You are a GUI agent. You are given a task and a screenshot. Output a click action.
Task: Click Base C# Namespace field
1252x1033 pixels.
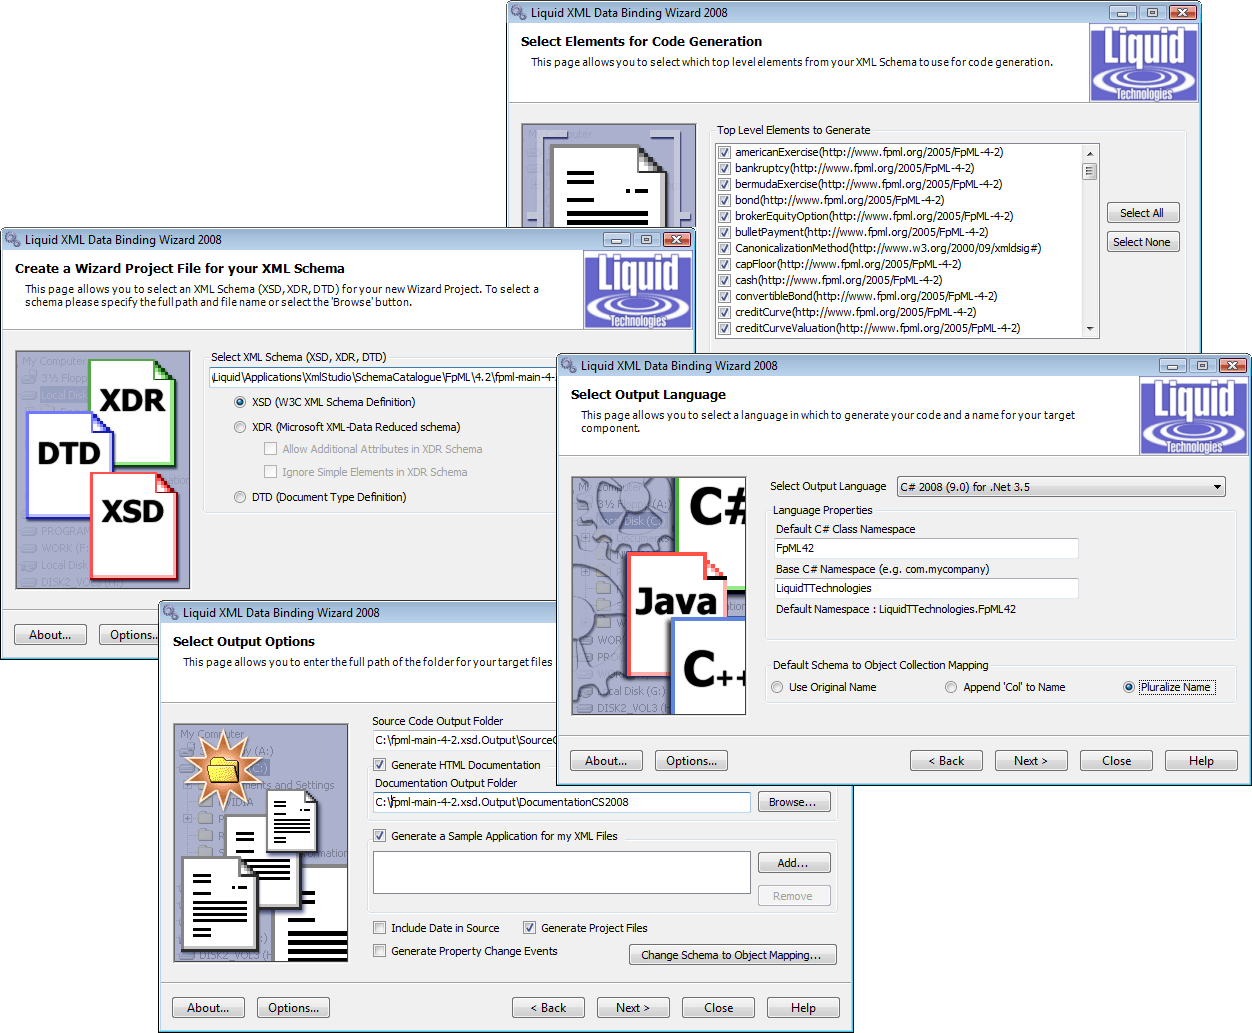click(926, 588)
